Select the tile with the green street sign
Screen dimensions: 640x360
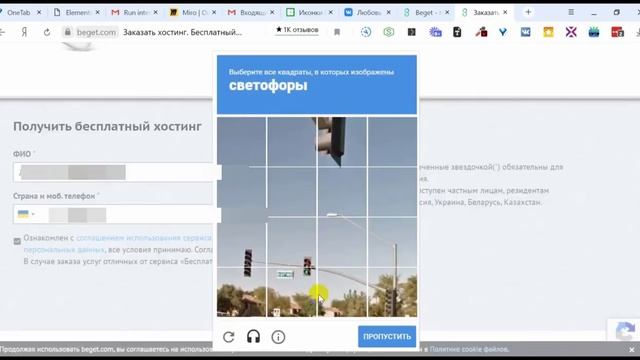292,292
